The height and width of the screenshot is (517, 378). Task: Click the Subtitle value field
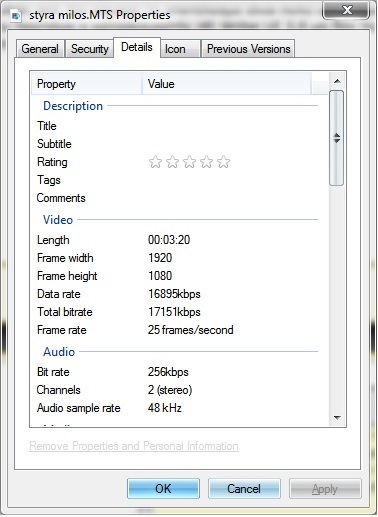pos(230,144)
